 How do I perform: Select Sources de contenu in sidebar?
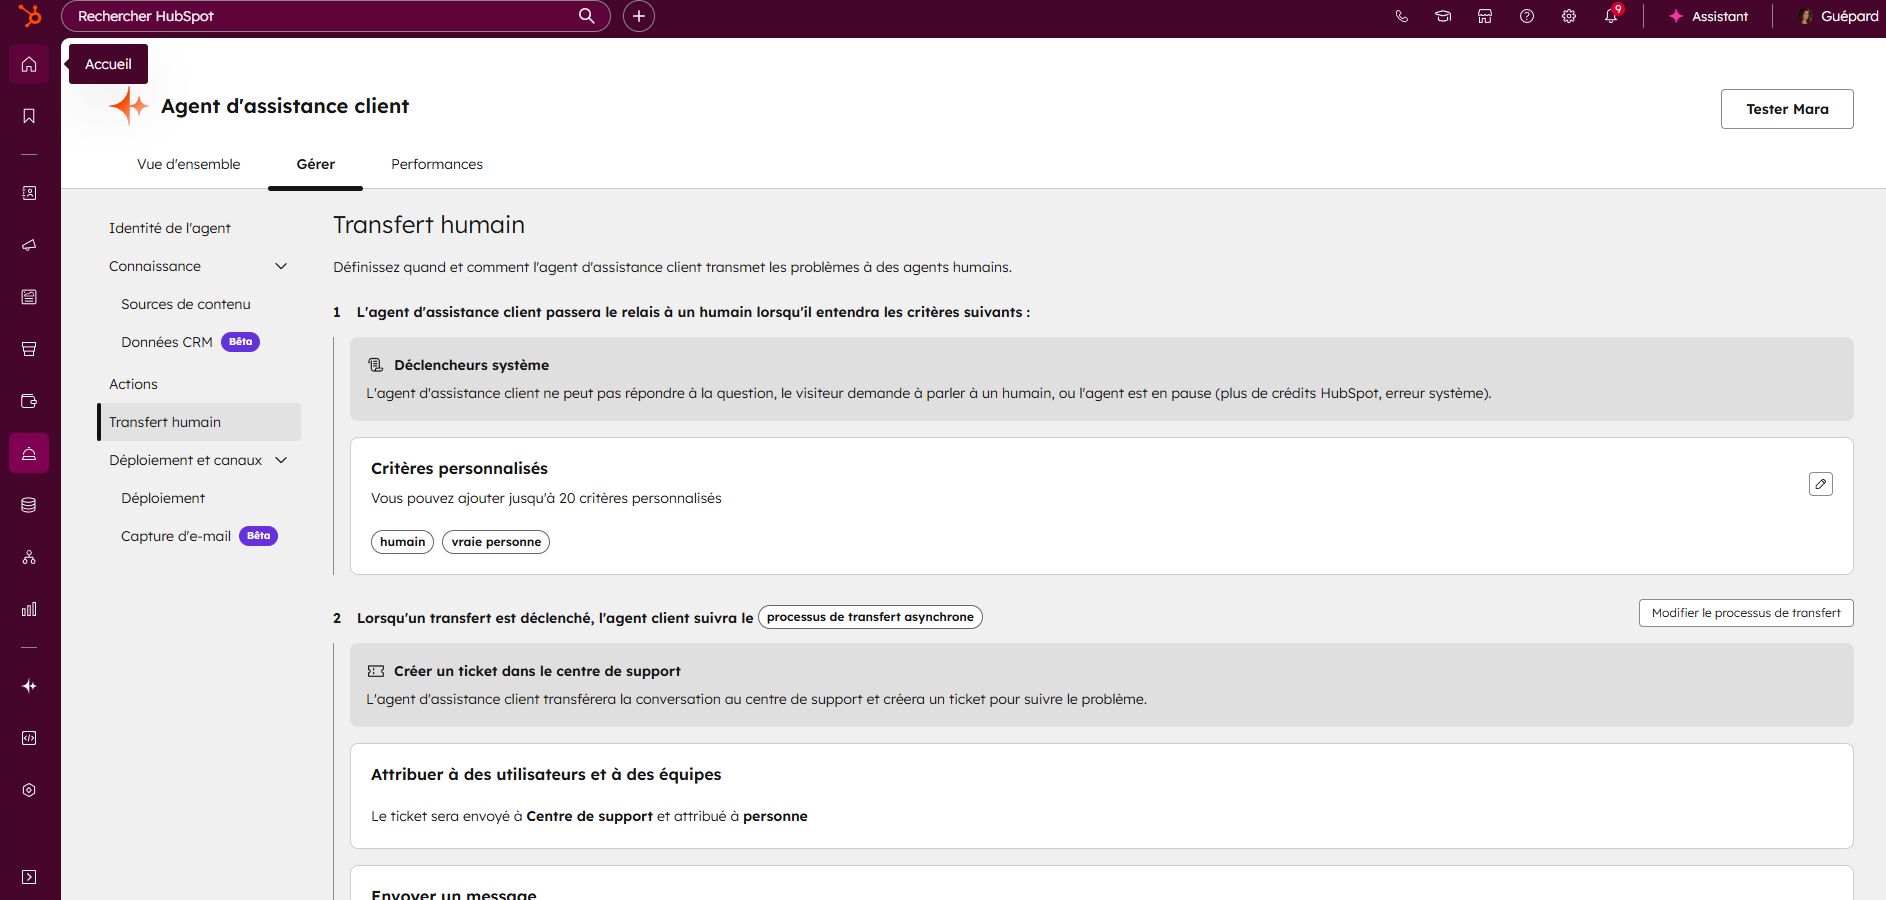click(x=185, y=304)
